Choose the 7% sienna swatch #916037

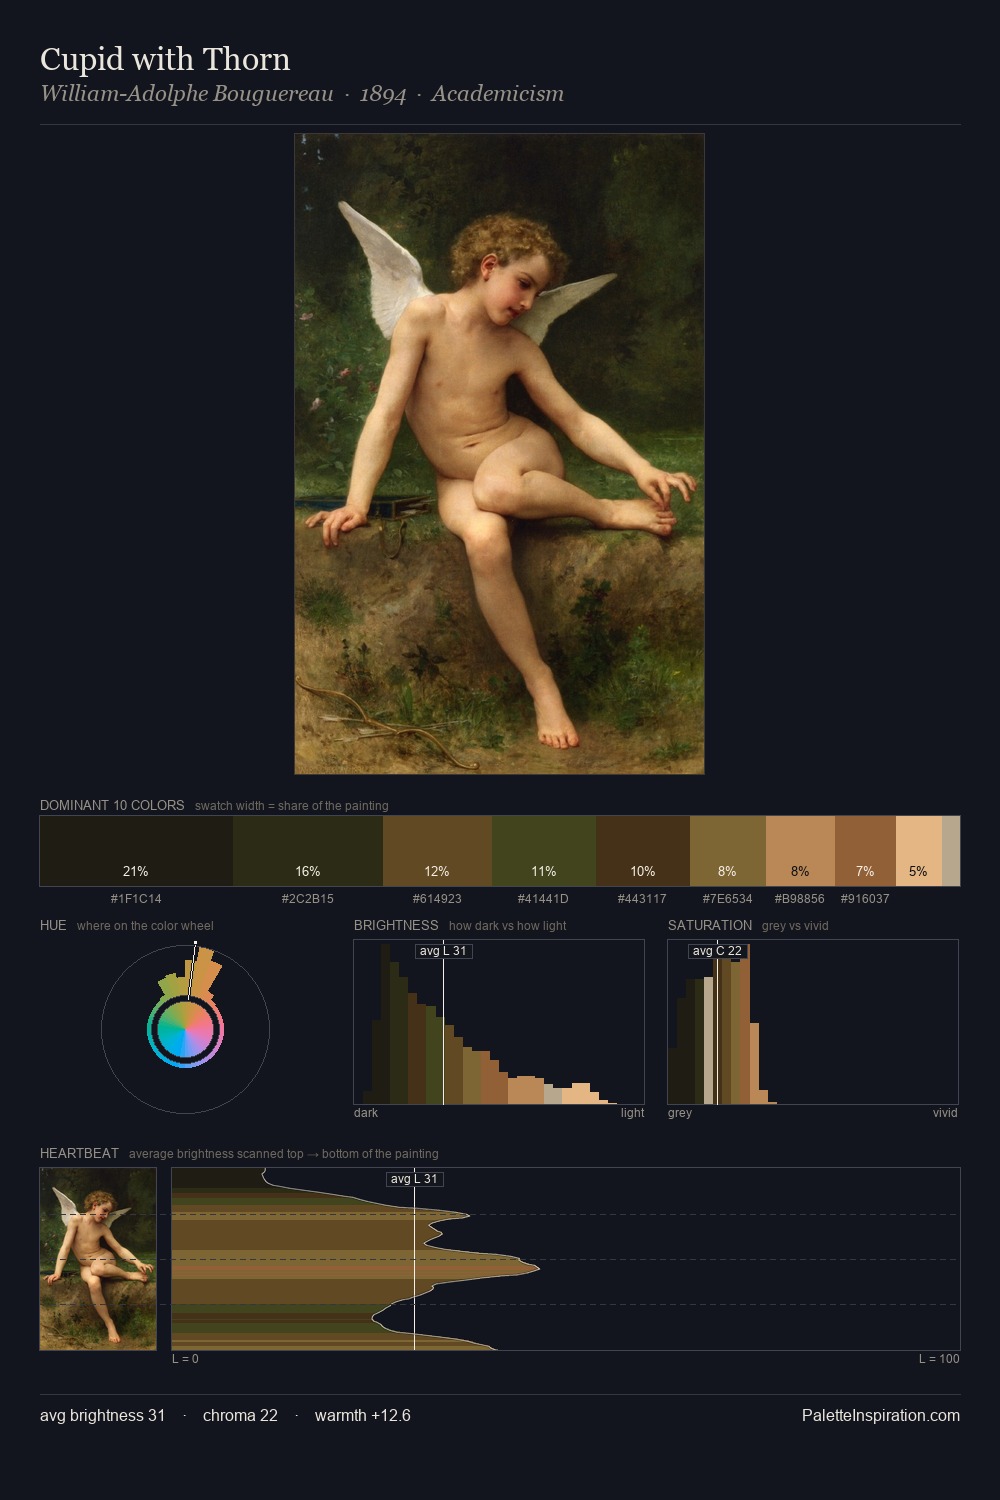coord(865,851)
